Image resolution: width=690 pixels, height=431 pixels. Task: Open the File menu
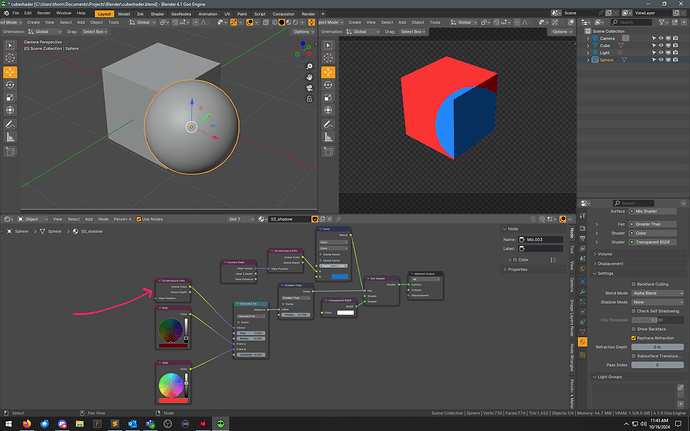pyautogui.click(x=16, y=13)
